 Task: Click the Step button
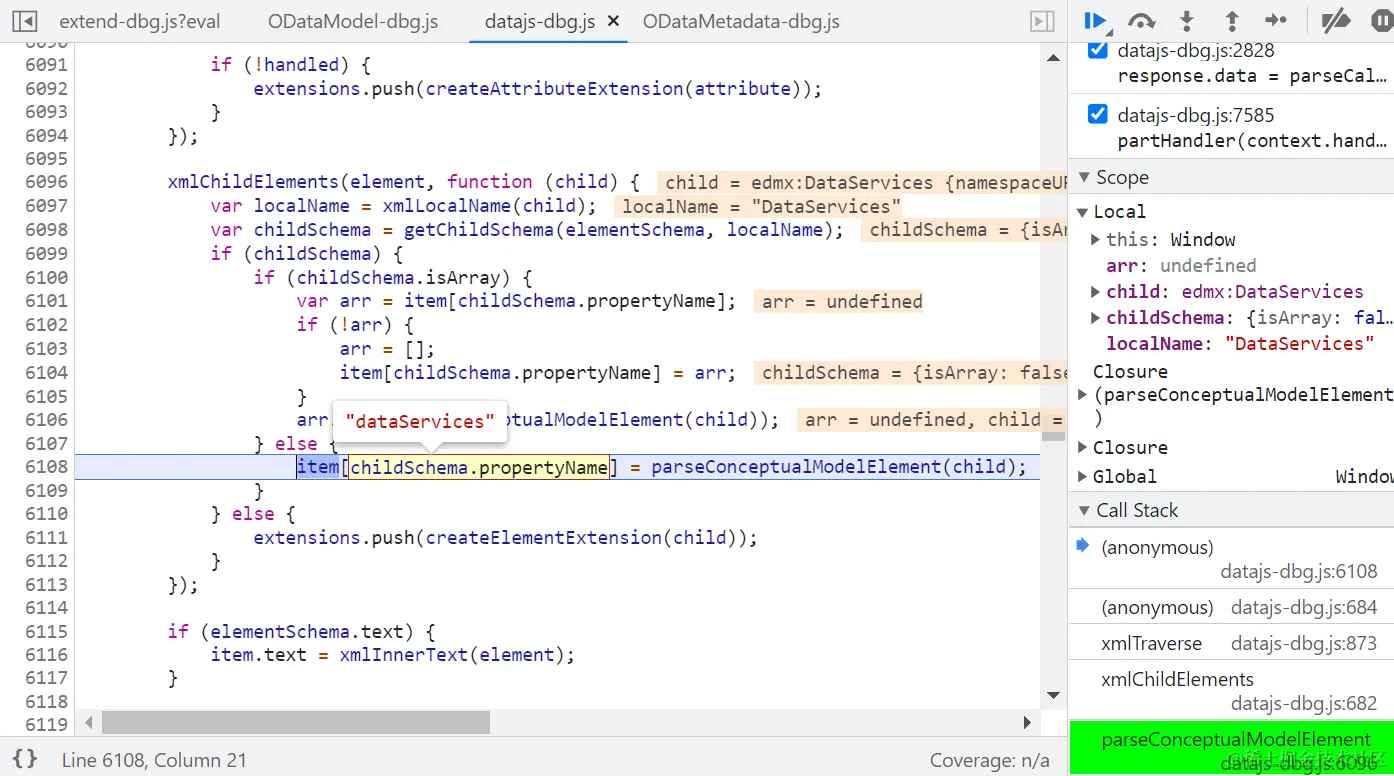pyautogui.click(x=1276, y=21)
